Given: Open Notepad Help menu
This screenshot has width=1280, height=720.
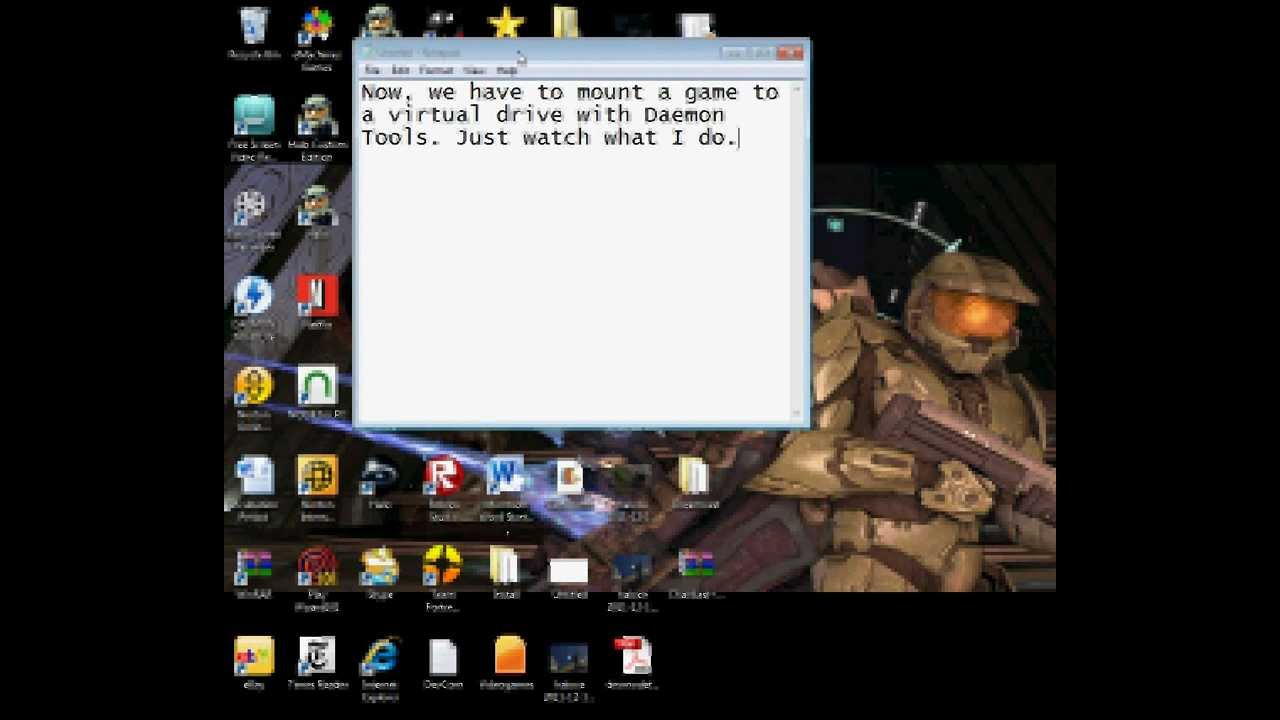Looking at the screenshot, I should click(507, 70).
